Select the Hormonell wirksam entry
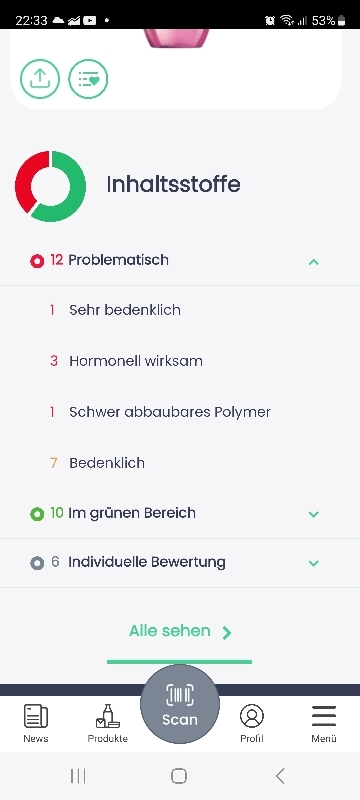Image resolution: width=360 pixels, height=800 pixels. 180,361
